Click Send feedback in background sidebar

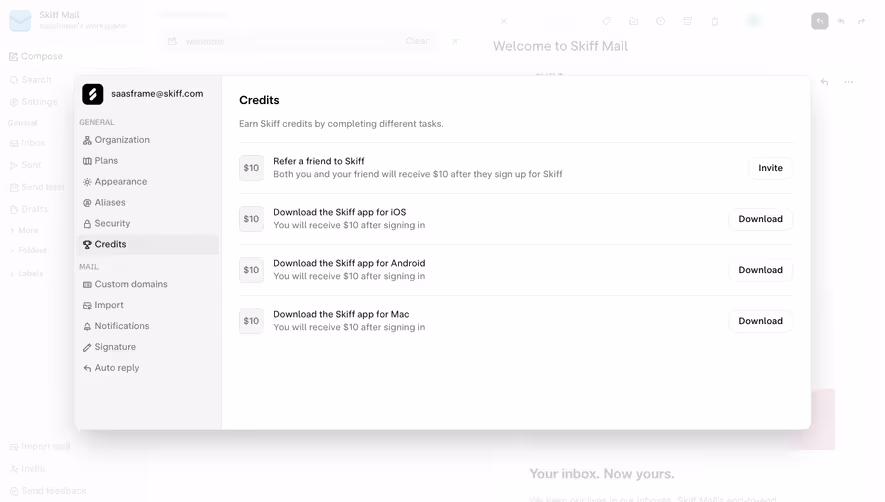49,491
